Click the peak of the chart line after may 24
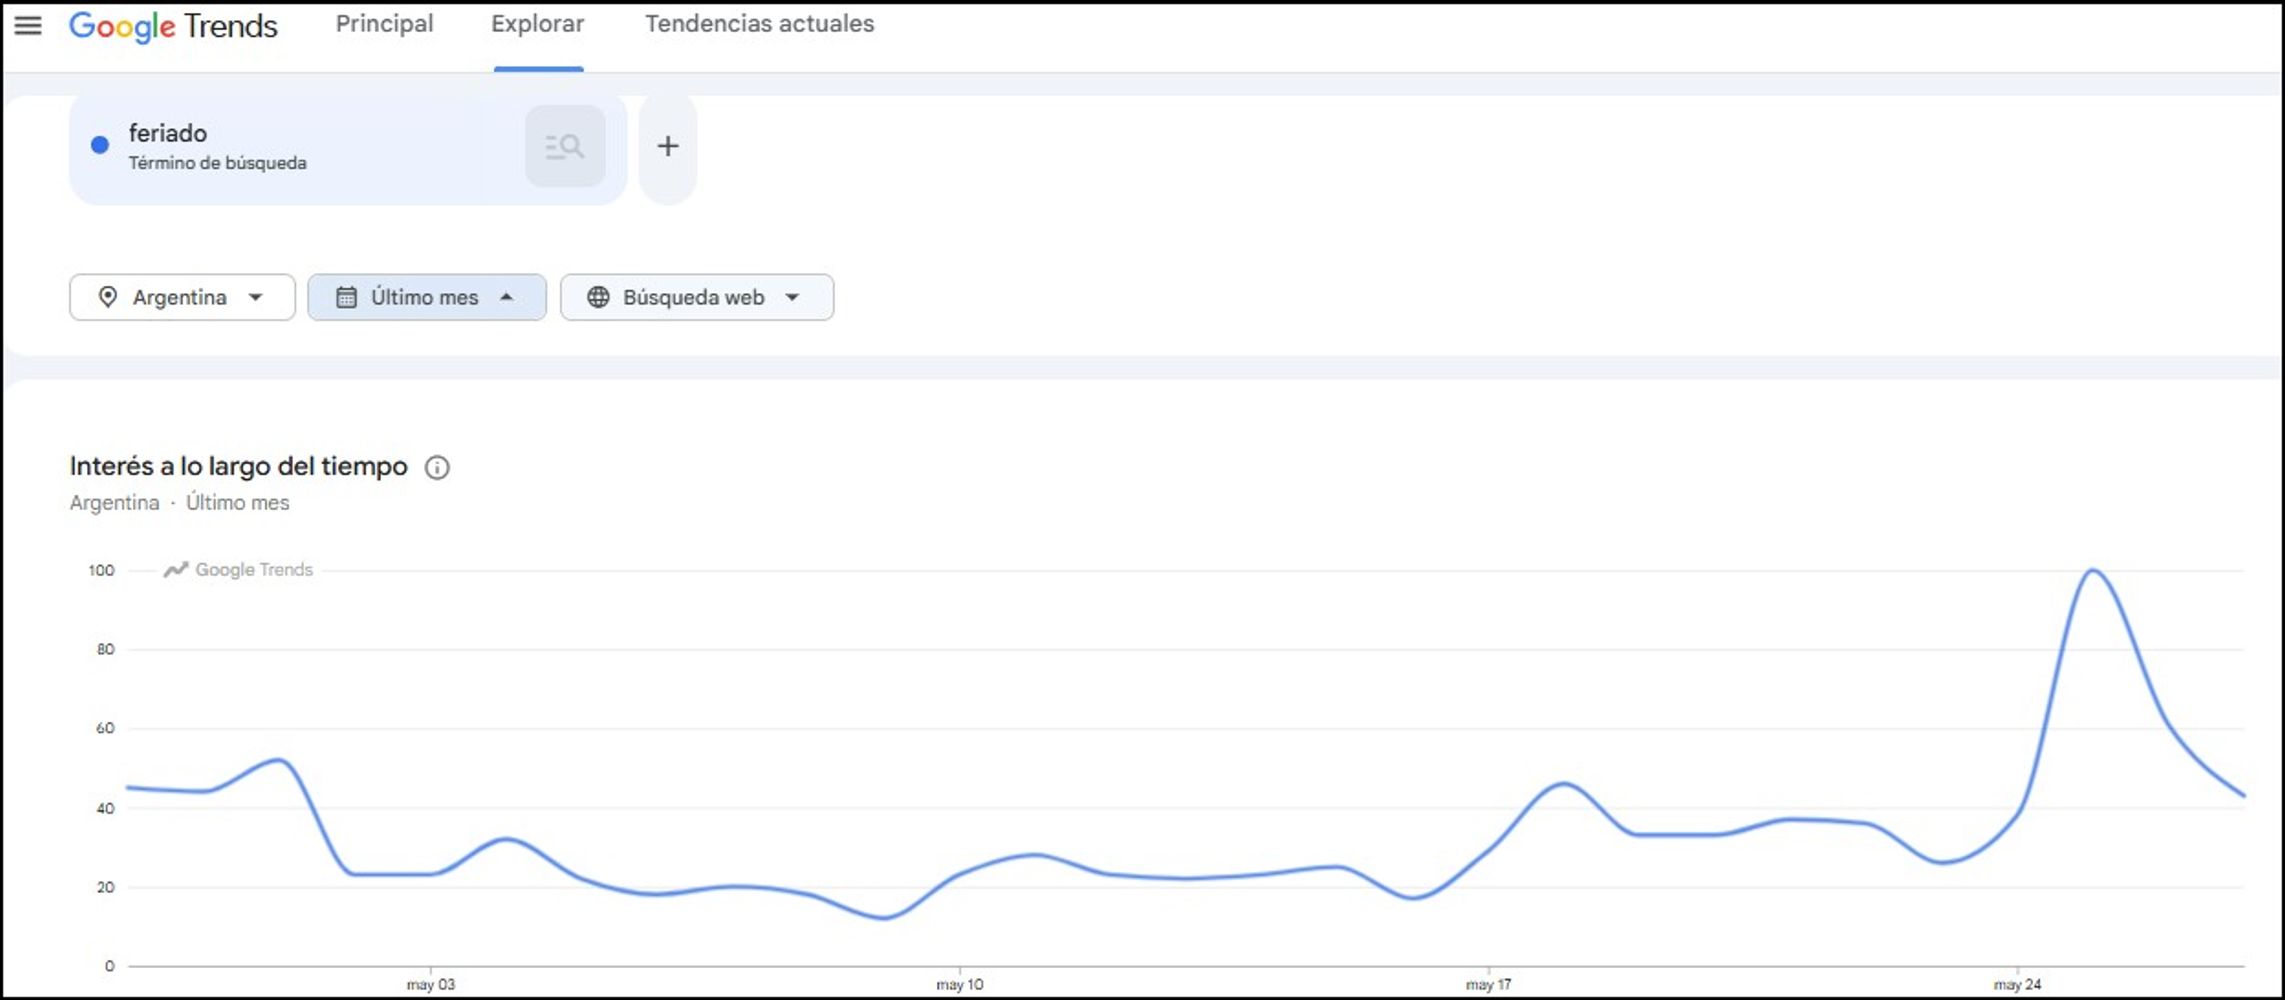The width and height of the screenshot is (2285, 1000). pyautogui.click(x=2092, y=571)
